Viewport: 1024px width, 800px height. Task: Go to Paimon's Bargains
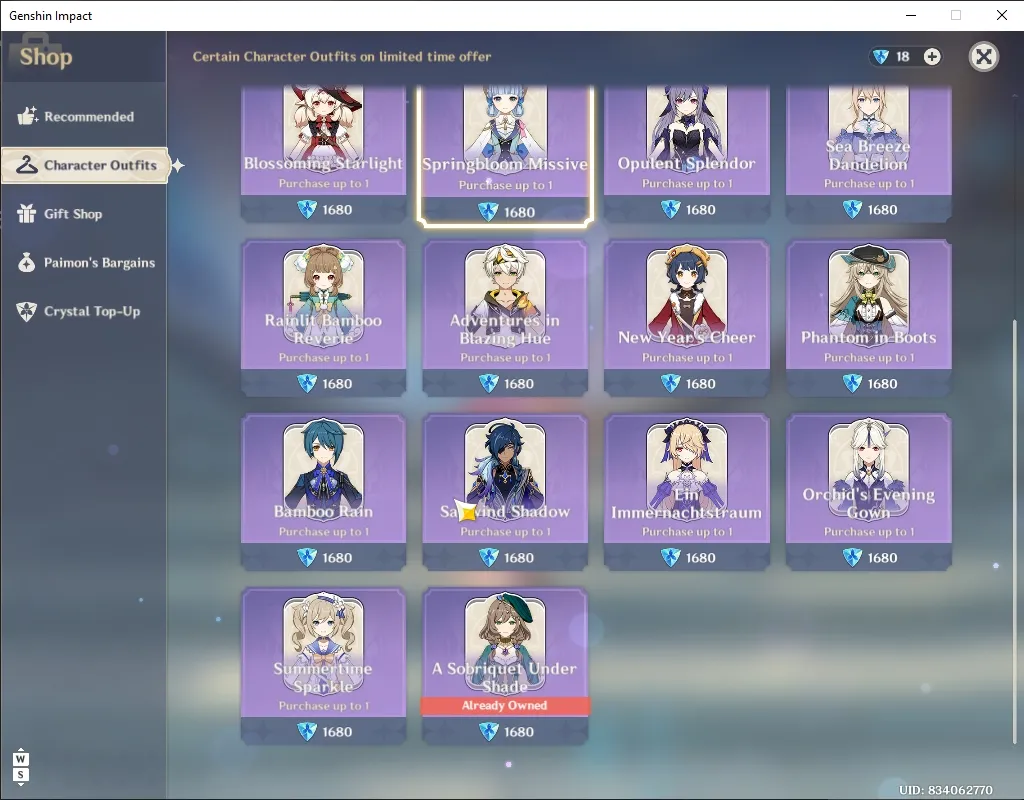(x=84, y=263)
